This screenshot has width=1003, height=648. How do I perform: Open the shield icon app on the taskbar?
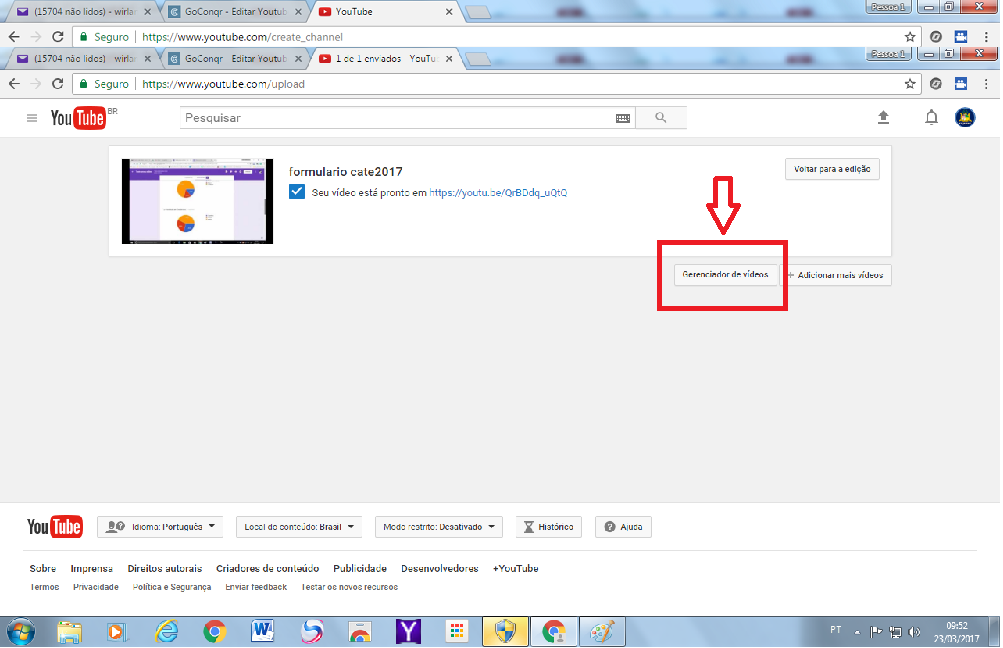click(x=505, y=632)
